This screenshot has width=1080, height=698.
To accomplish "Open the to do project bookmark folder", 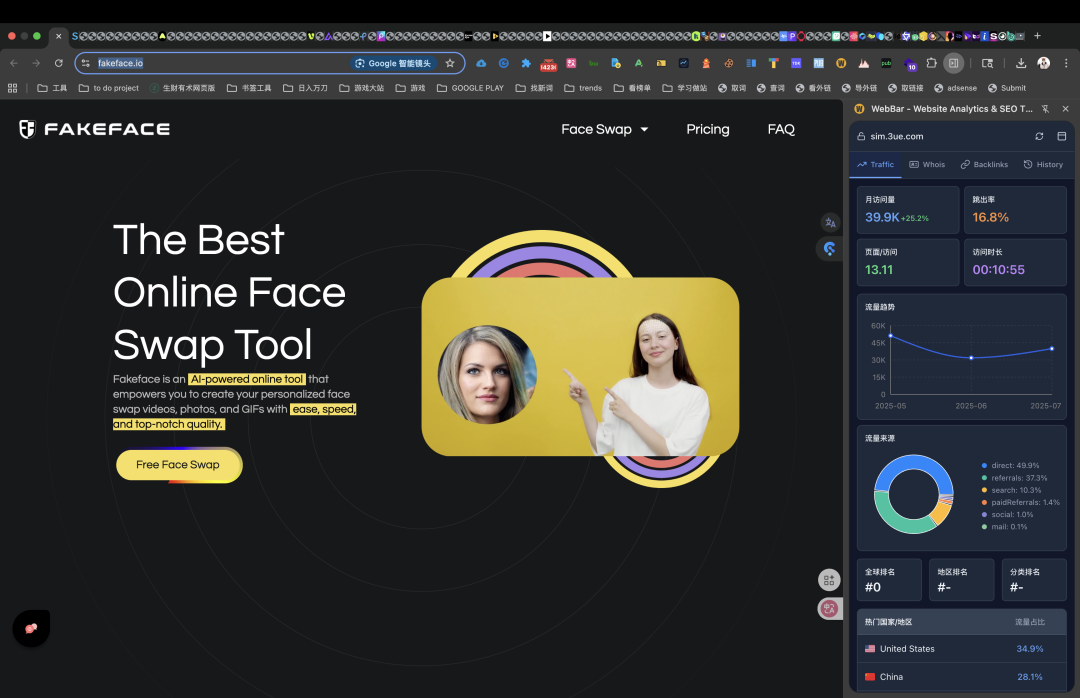I will (x=109, y=88).
